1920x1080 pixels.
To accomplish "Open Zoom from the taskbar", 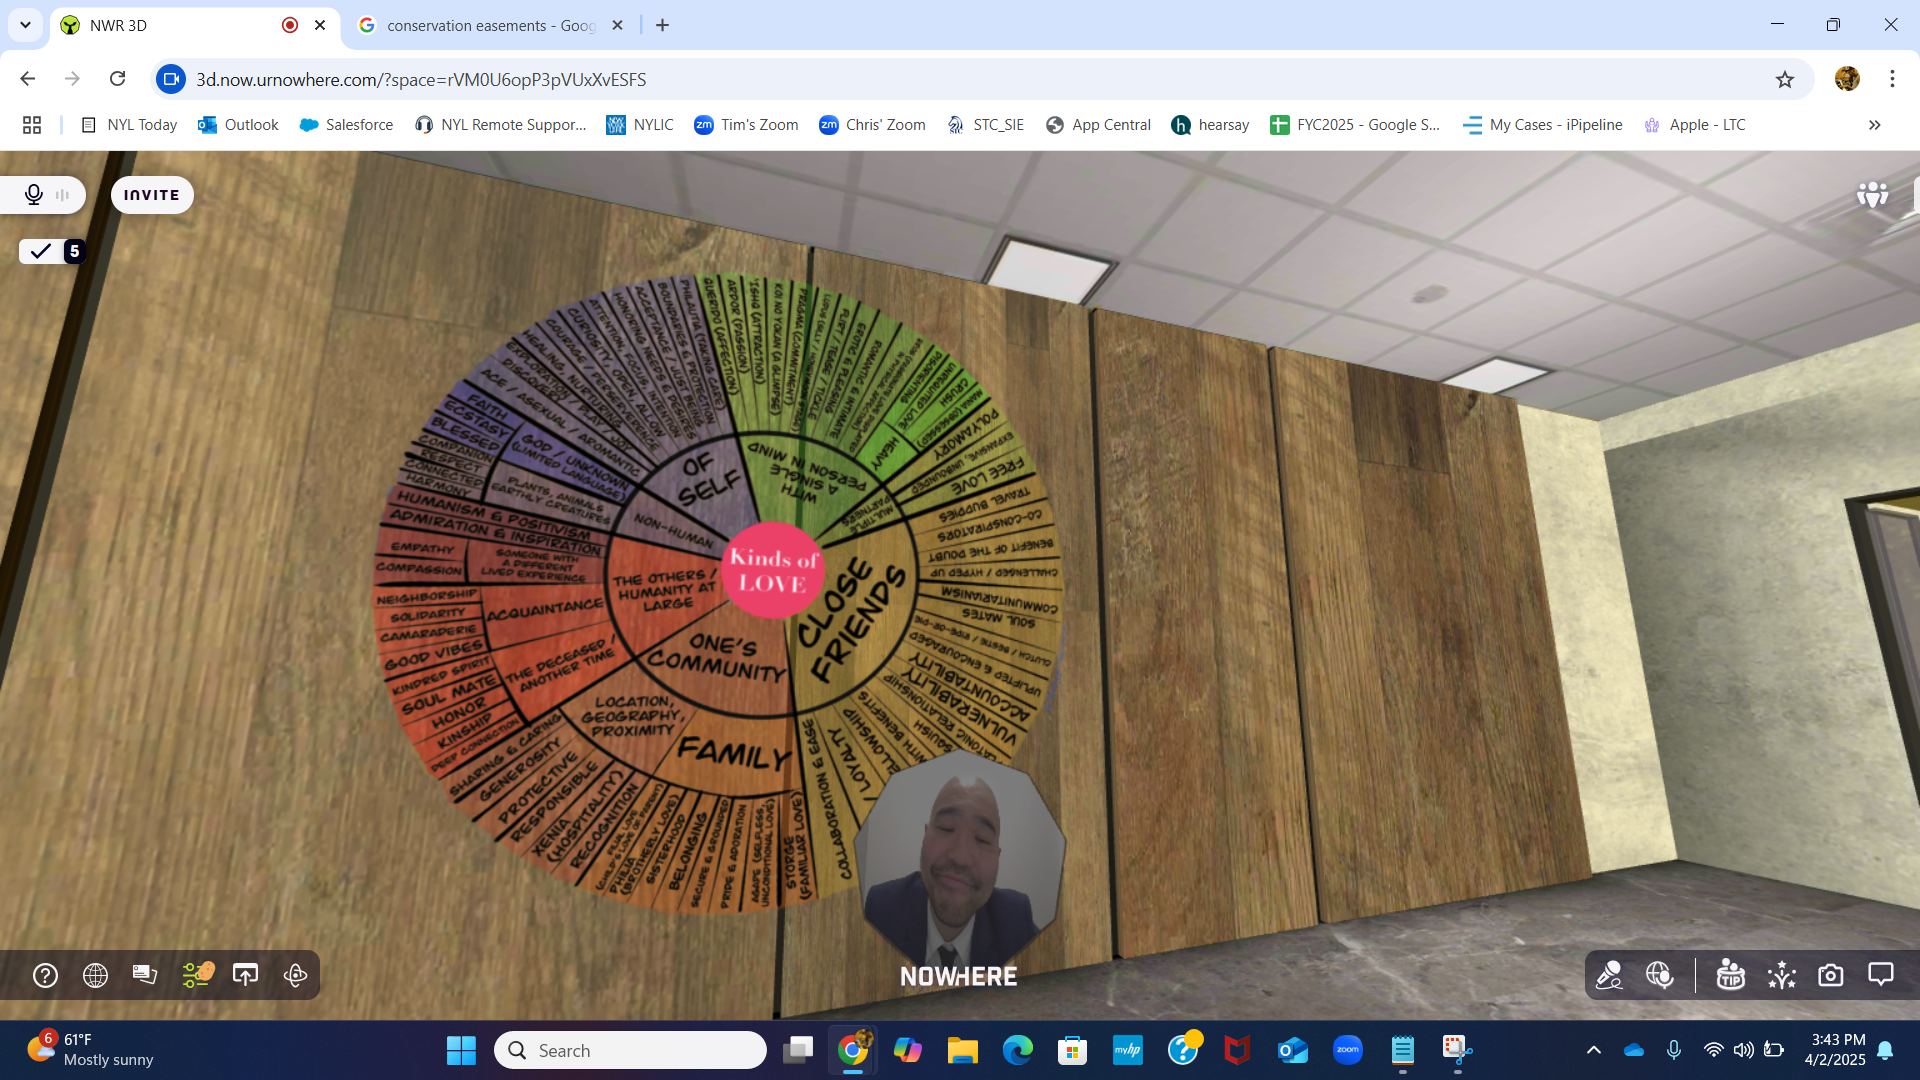I will click(x=1348, y=1050).
